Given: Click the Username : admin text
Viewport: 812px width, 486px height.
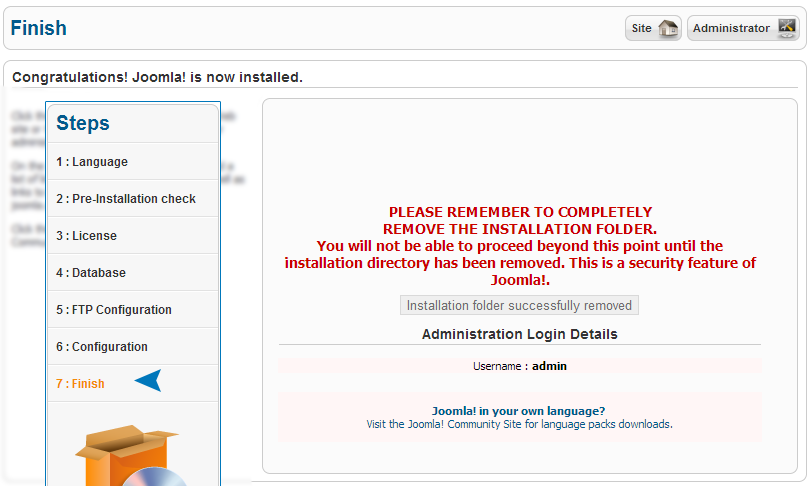Looking at the screenshot, I should (519, 366).
